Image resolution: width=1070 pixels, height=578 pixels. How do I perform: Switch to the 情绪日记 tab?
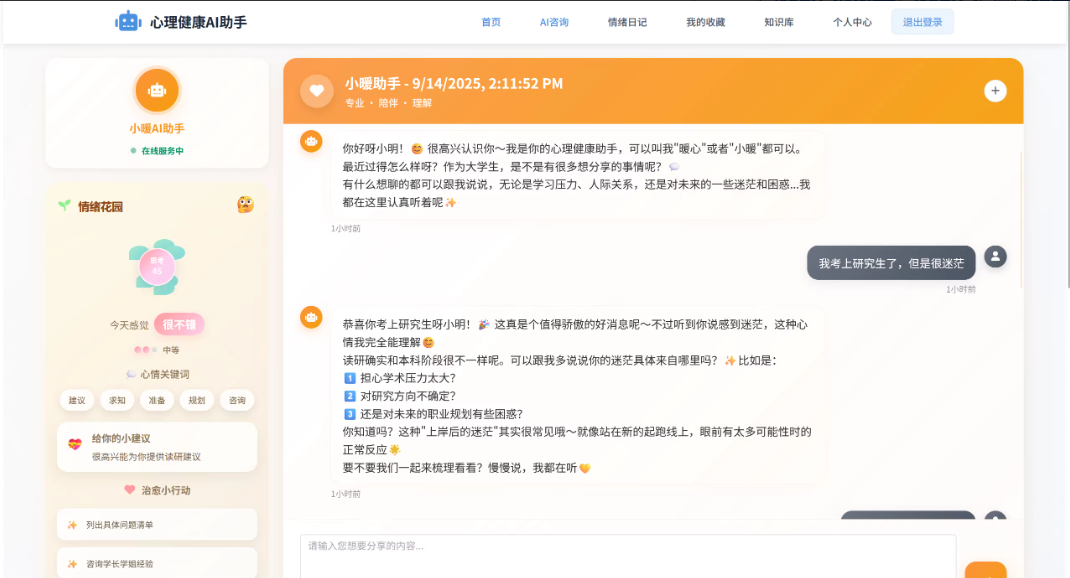[629, 20]
